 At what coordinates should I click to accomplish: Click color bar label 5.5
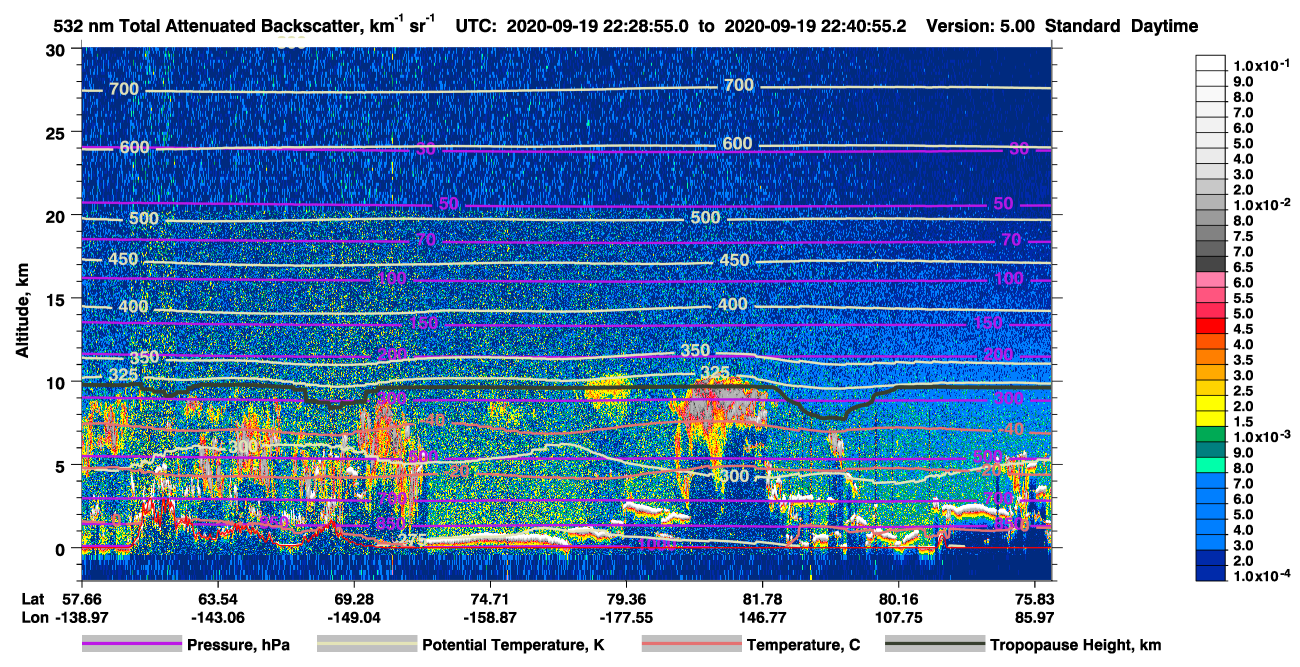[x=1243, y=298]
